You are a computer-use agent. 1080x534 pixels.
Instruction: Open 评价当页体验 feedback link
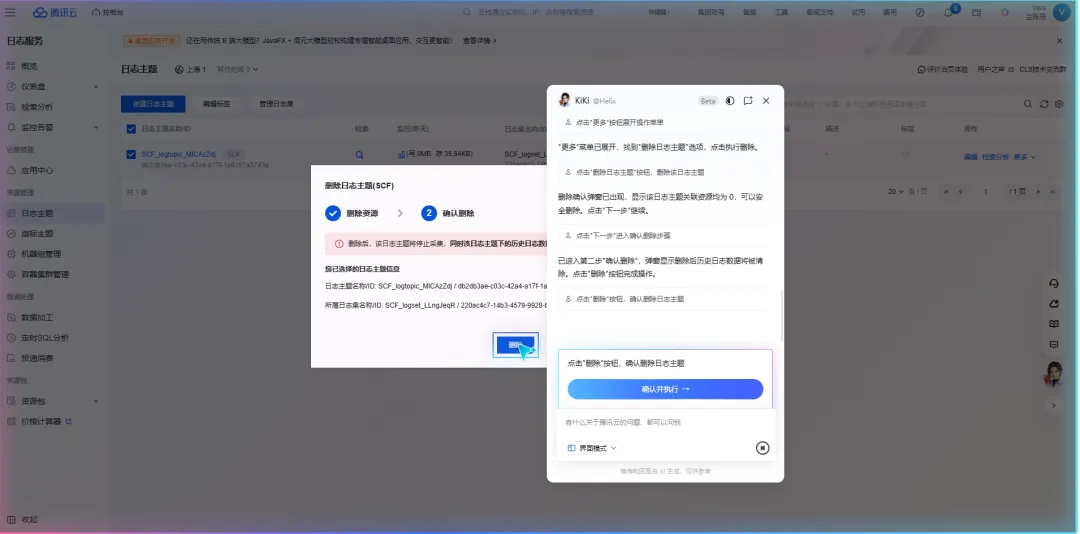[x=943, y=70]
